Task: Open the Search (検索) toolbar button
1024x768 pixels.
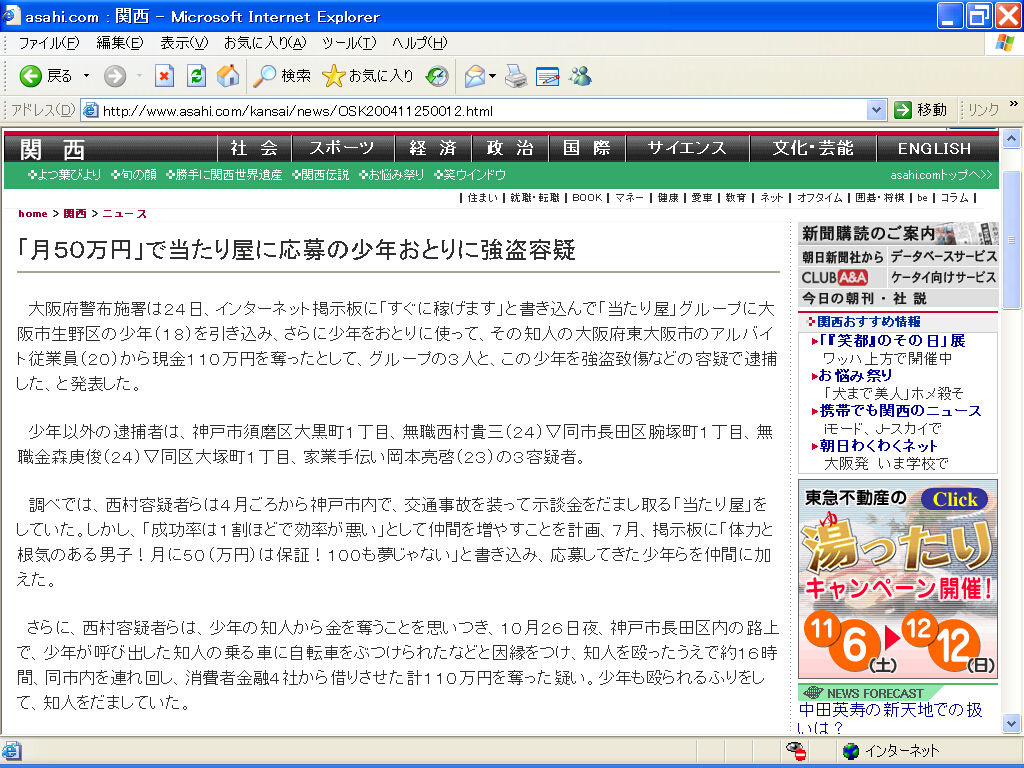Action: pos(282,76)
